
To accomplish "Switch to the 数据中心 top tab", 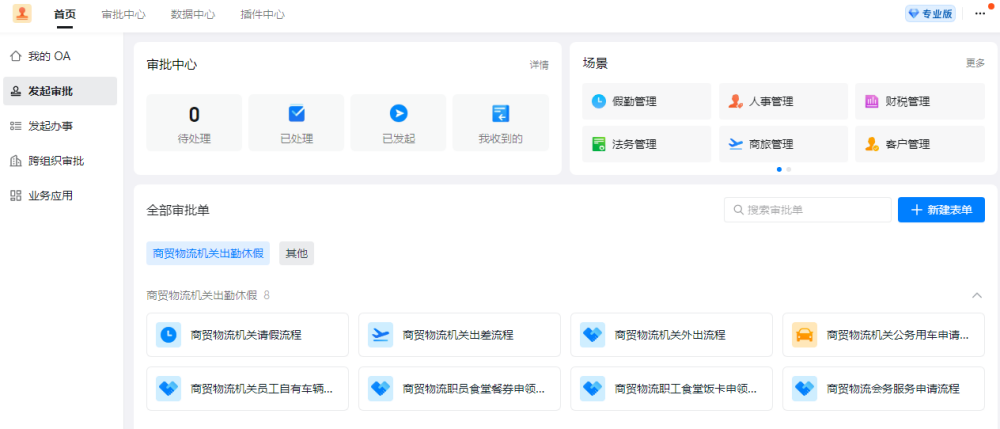I will pyautogui.click(x=193, y=15).
